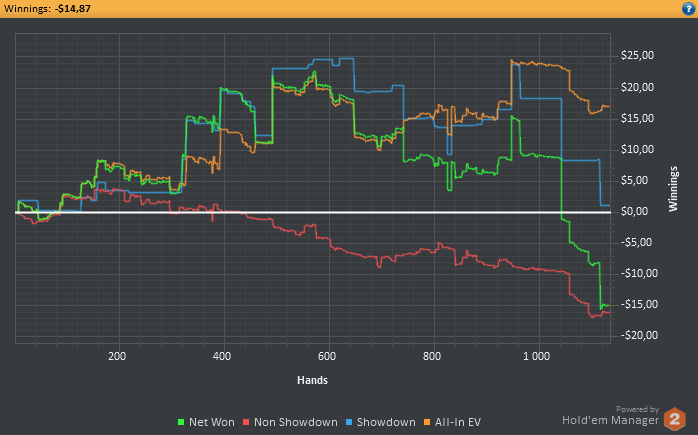Toggle the blue Showdown legend swatch
Image resolution: width=698 pixels, height=435 pixels.
point(349,422)
